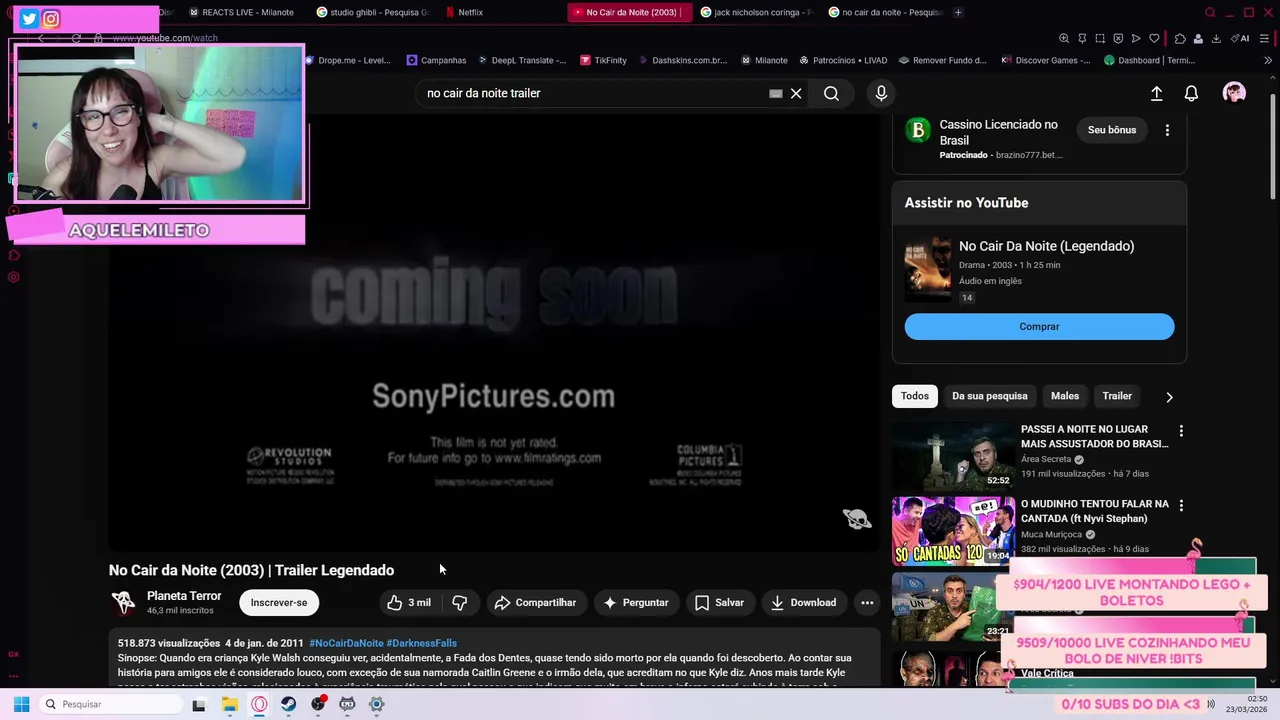1280x720 pixels.
Task: Select the Males filter chip
Action: point(1065,396)
